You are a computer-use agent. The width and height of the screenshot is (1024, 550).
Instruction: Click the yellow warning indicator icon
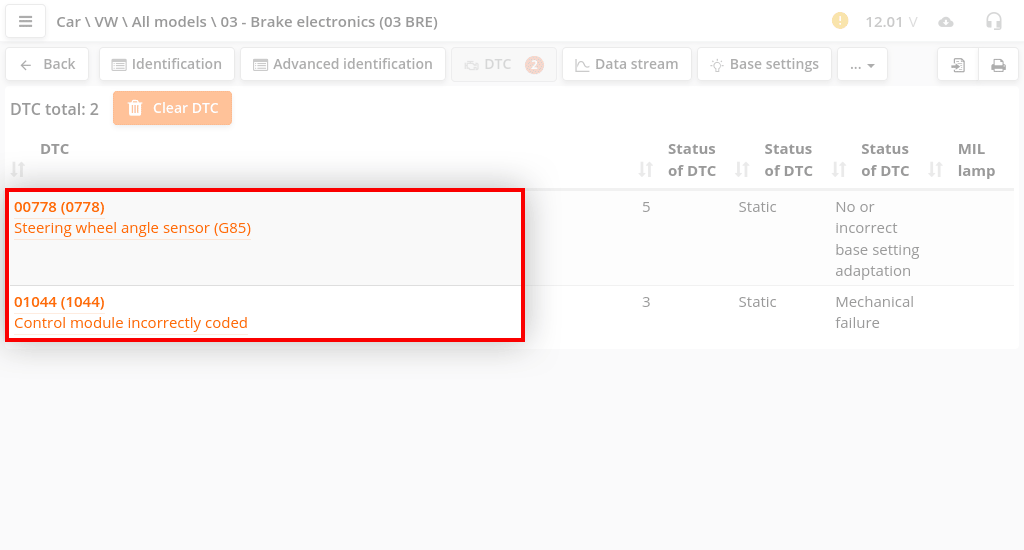[x=840, y=21]
